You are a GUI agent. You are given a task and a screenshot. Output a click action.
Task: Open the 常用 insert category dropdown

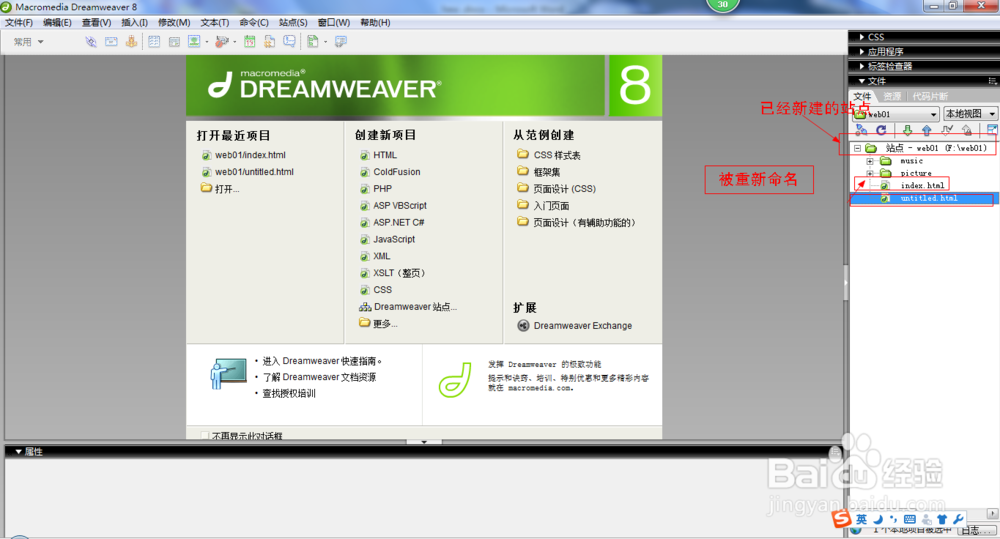click(29, 41)
